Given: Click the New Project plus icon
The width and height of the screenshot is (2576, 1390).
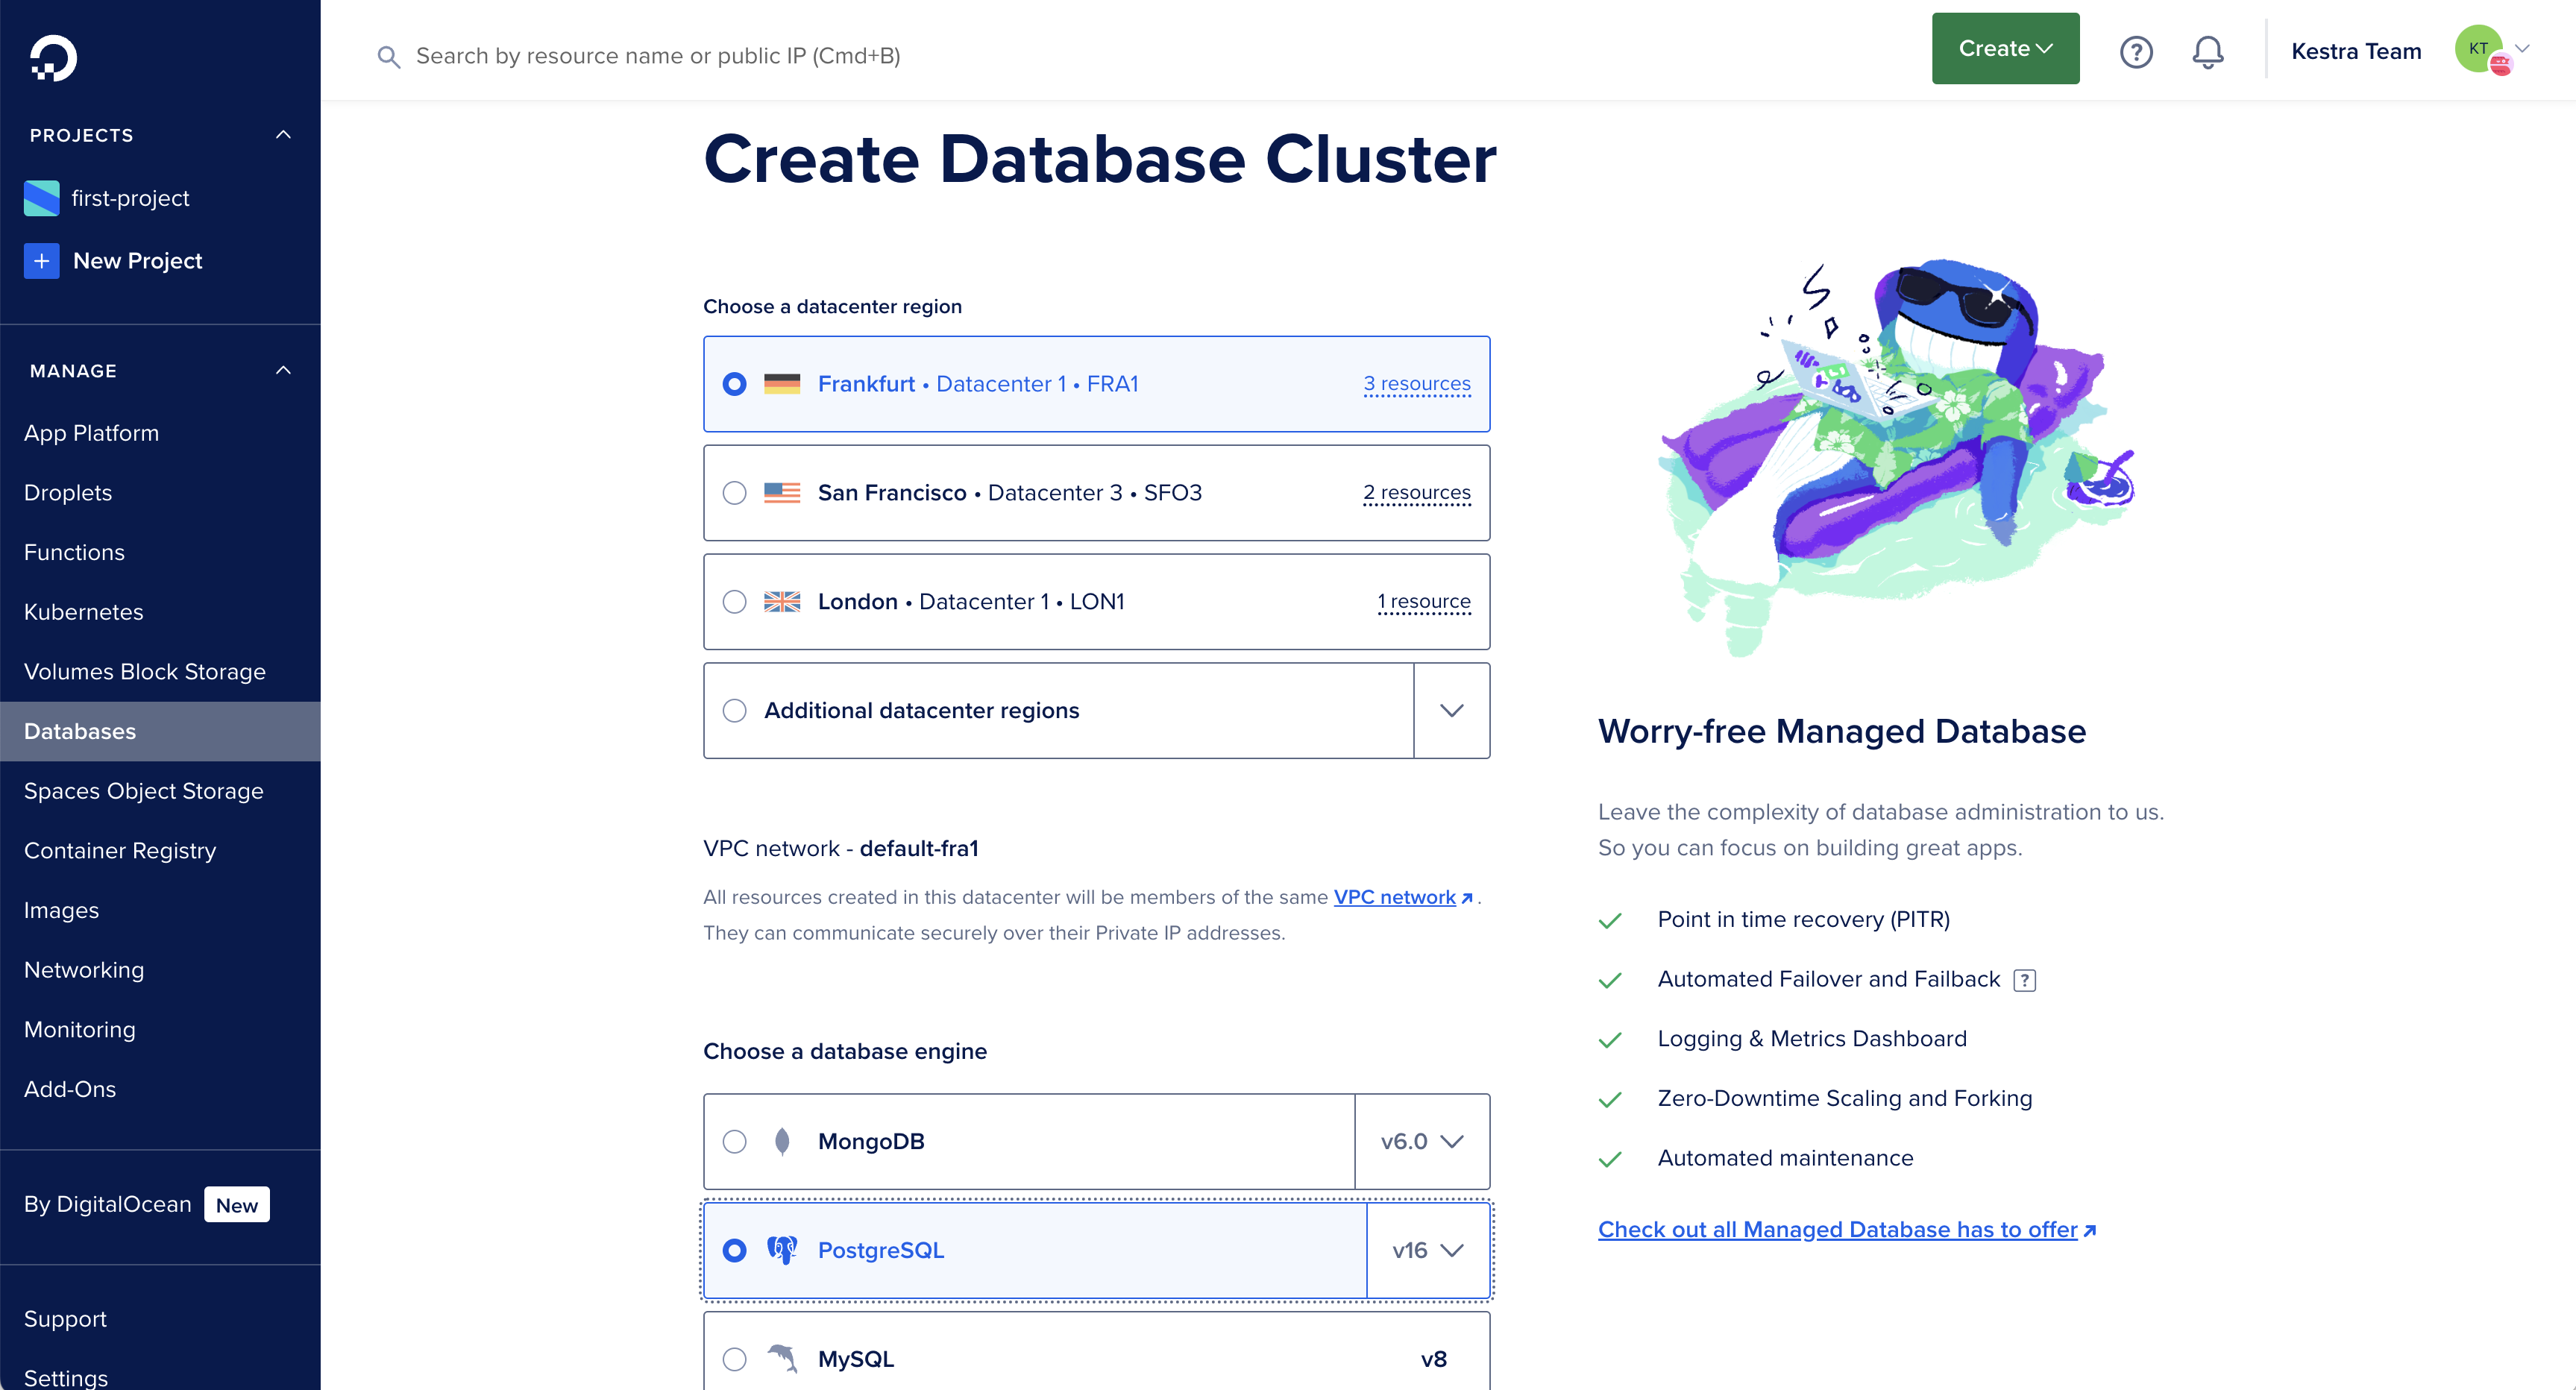Looking at the screenshot, I should [41, 261].
